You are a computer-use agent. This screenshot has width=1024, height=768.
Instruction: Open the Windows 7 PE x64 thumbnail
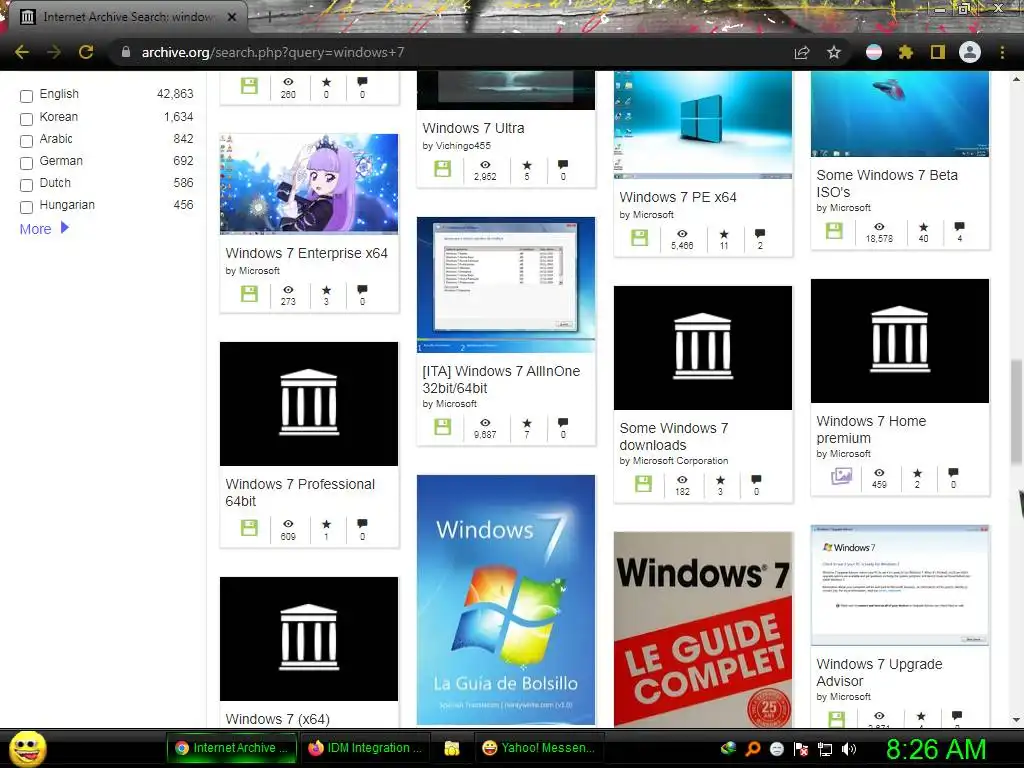coord(703,125)
